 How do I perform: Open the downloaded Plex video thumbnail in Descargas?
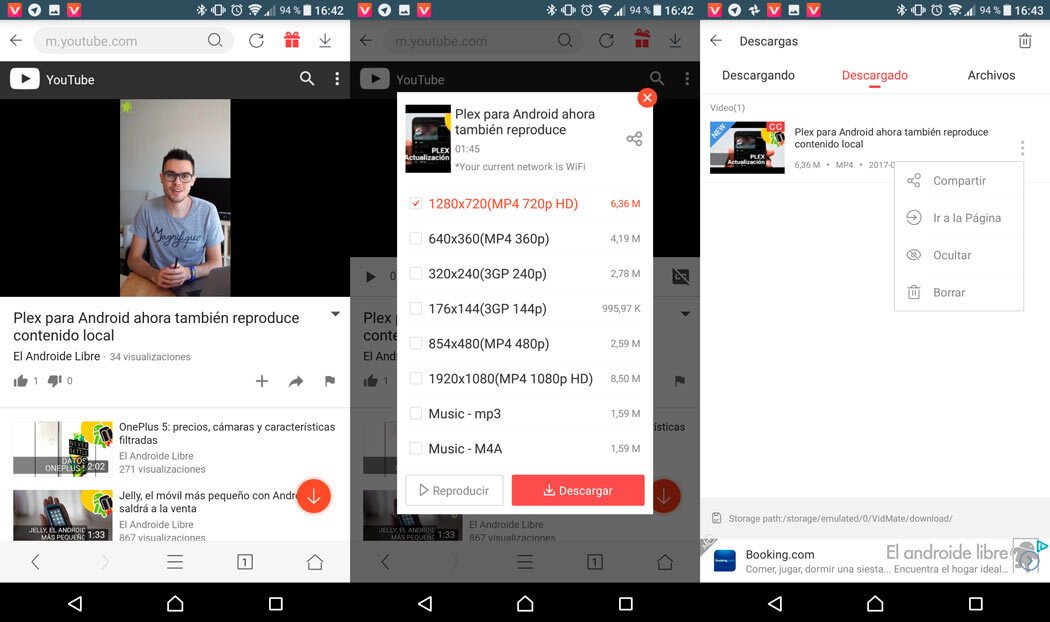[747, 147]
